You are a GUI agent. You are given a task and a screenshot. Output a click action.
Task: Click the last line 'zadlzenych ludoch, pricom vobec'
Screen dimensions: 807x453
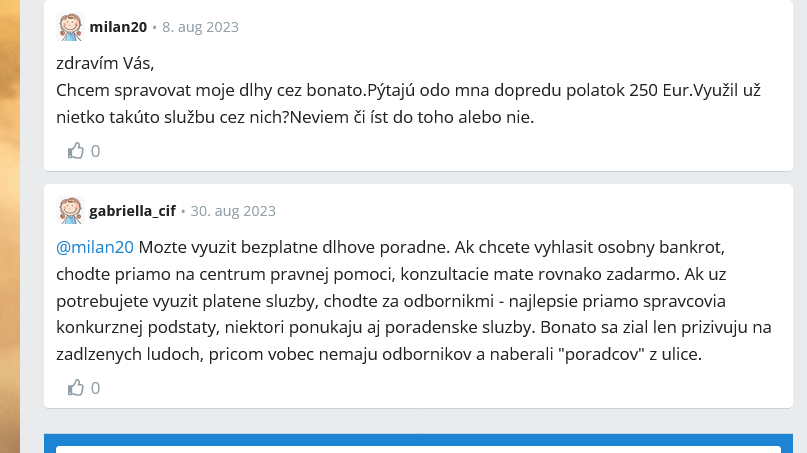[379, 354]
